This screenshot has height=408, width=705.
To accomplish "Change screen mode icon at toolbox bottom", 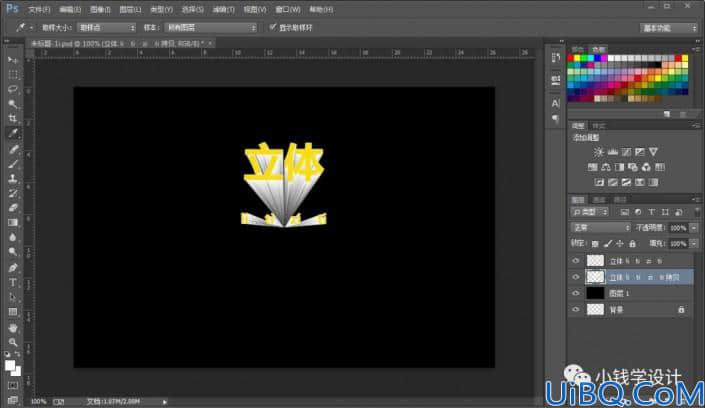I will pyautogui.click(x=13, y=400).
